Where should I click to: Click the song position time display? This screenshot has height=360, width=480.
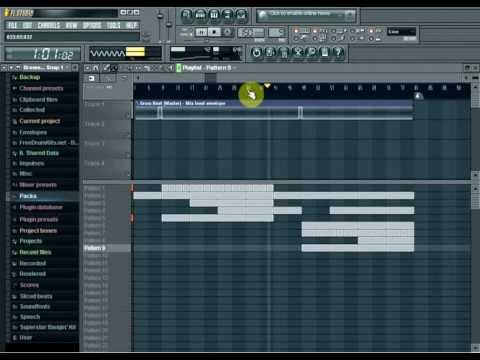43,53
